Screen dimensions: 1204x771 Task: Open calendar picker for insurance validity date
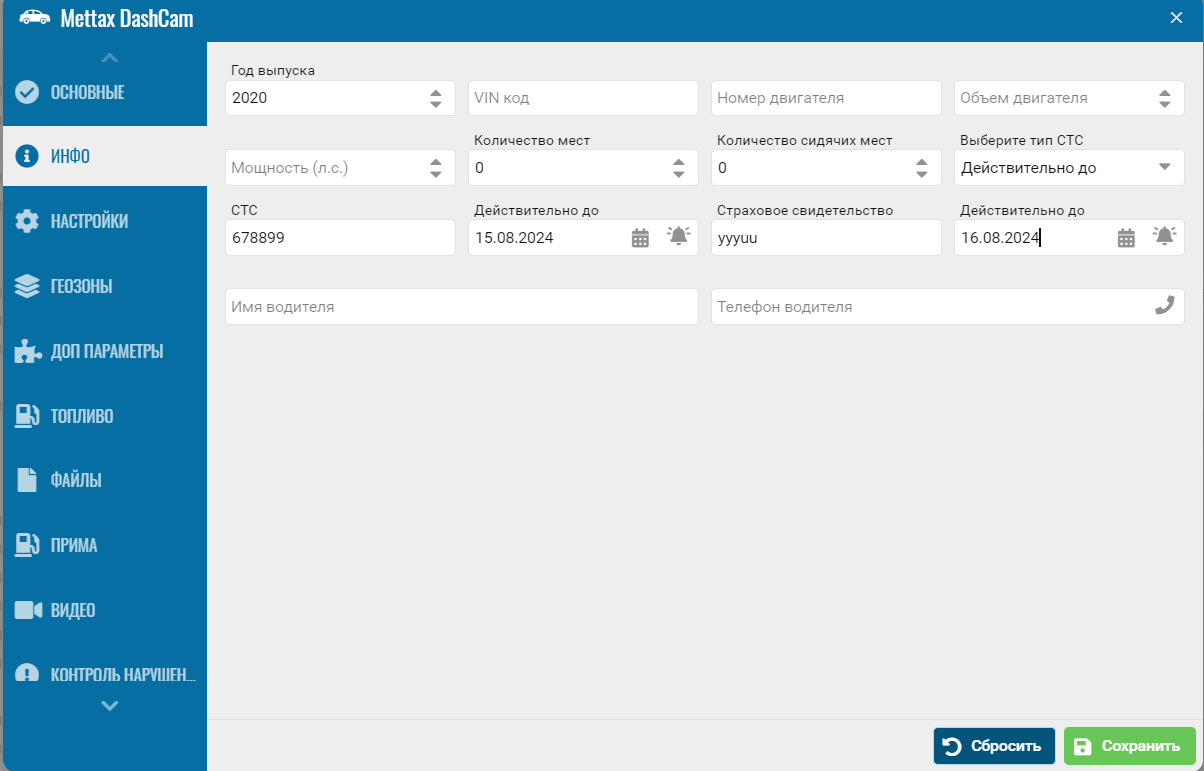click(1126, 238)
